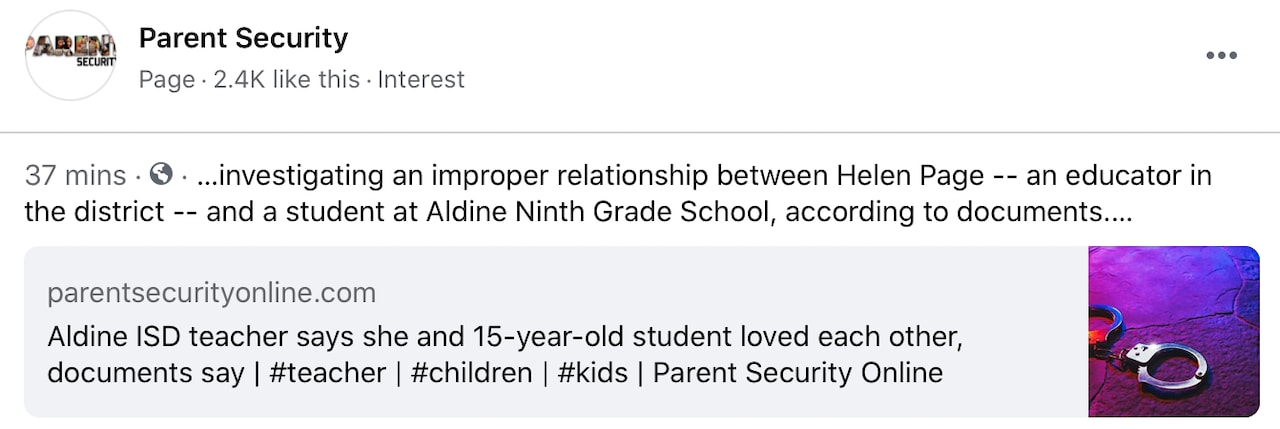Open the Parent Security page name link

tap(243, 38)
